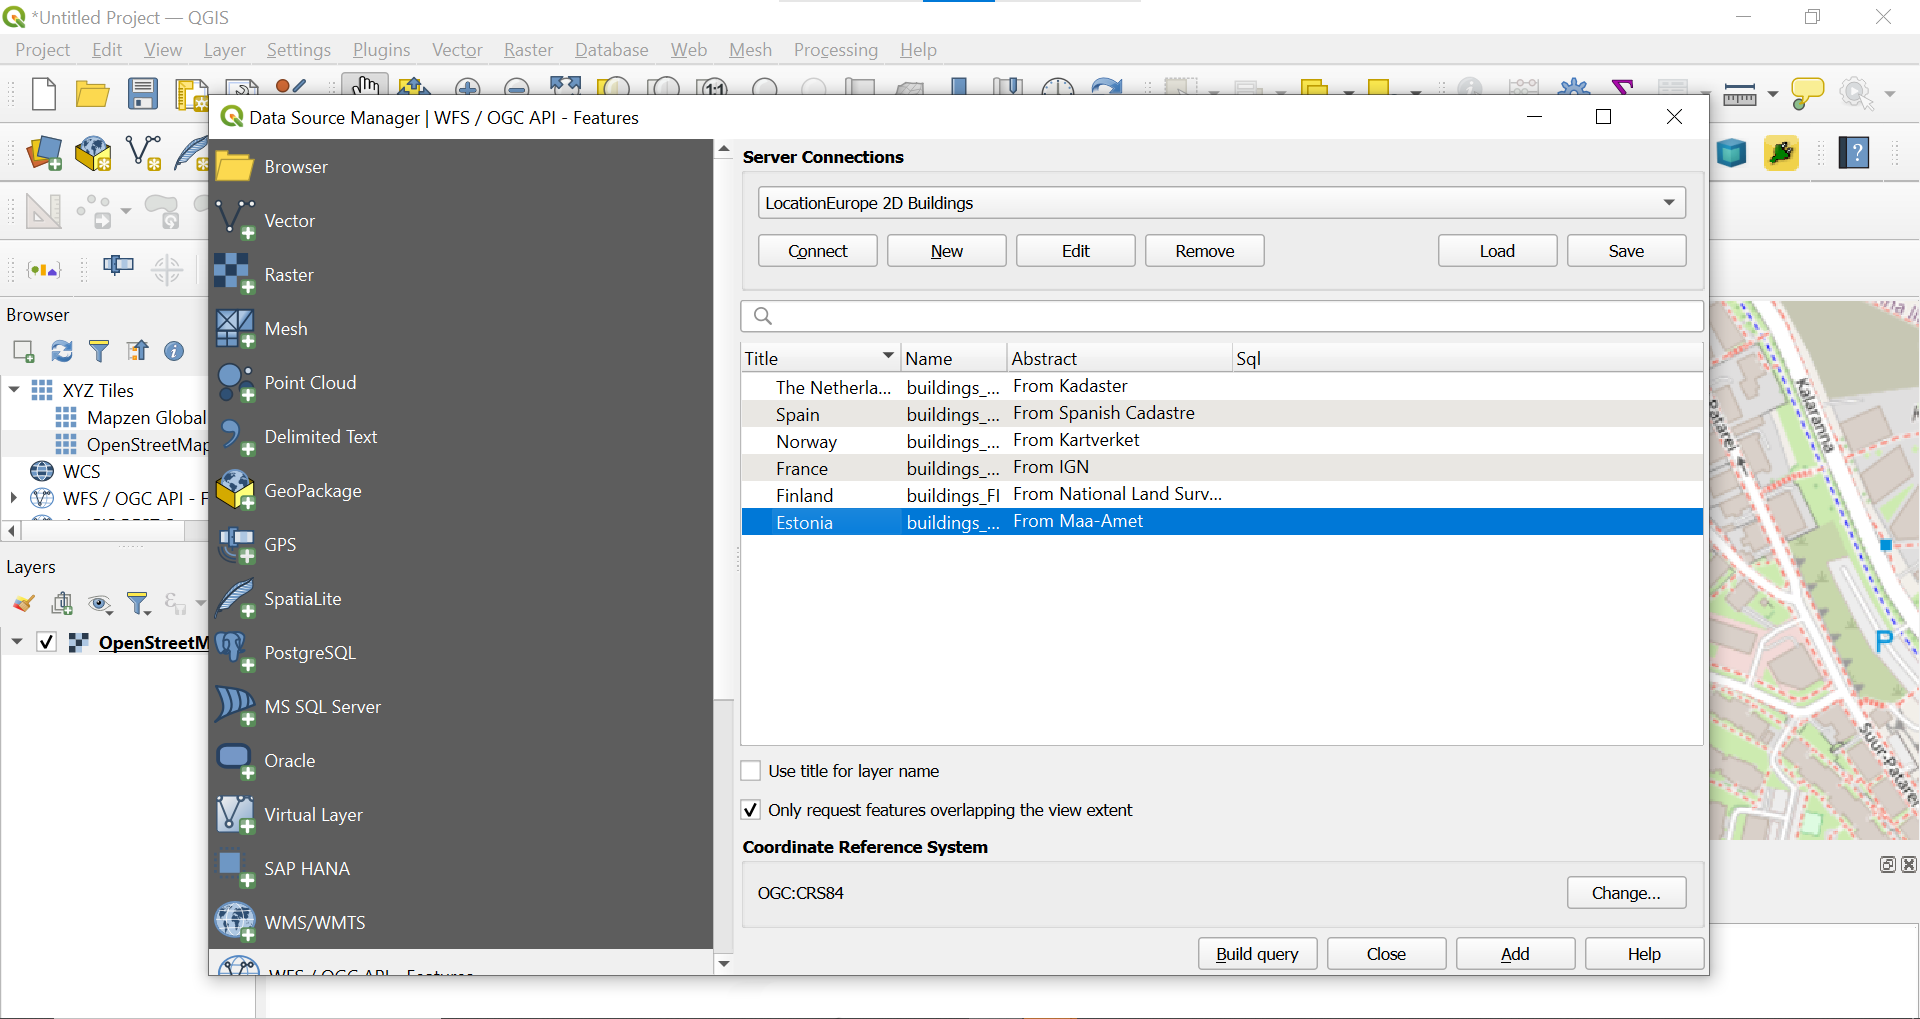Image resolution: width=1920 pixels, height=1019 pixels.
Task: Click the Measure Line ruler icon
Action: click(1740, 94)
